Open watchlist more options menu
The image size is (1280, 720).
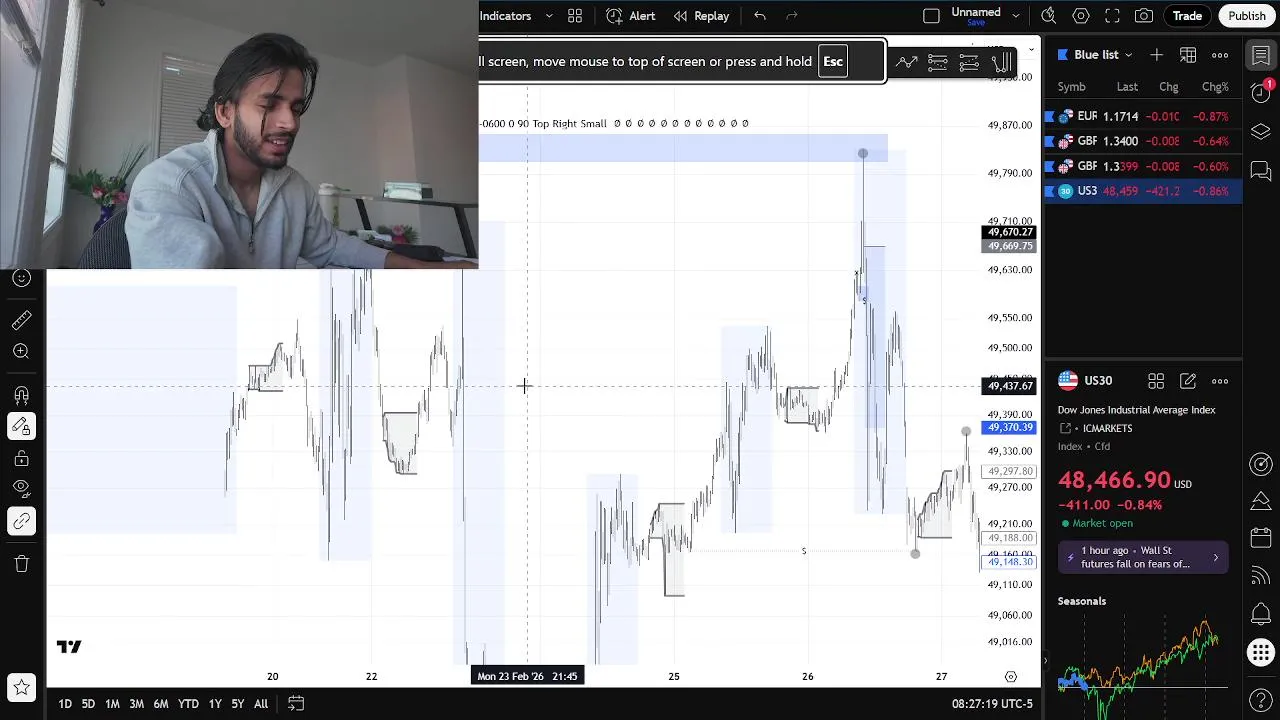(x=1220, y=55)
